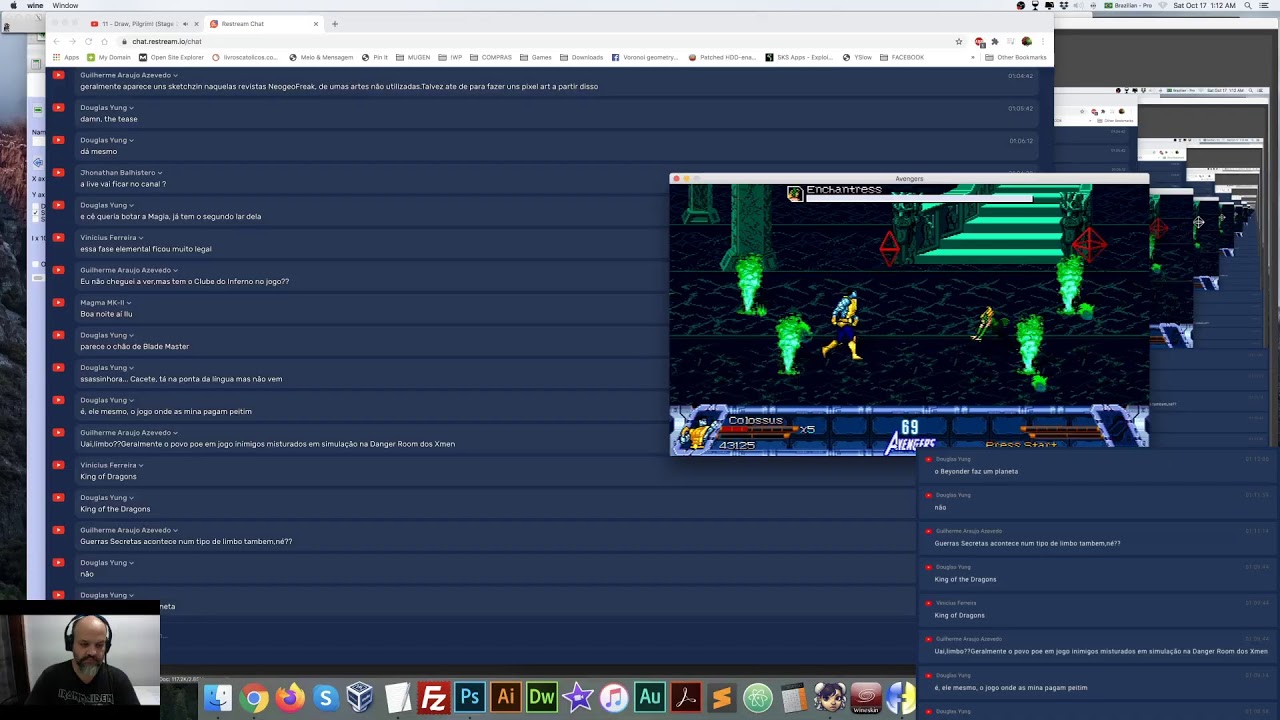Open the MUGEN bookmark folder

(x=414, y=57)
